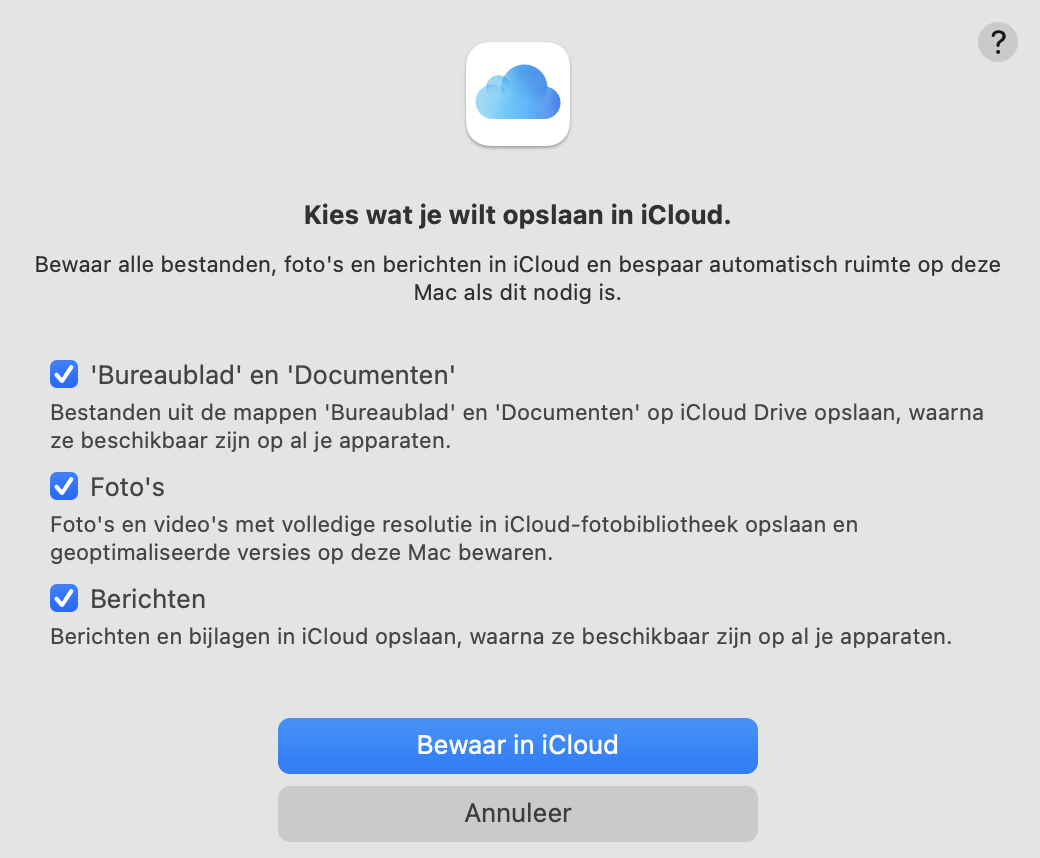Click the description 'Berichten en bijlagen in iCloud opslaan'
Screen dimensions: 1040x858
(x=501, y=637)
